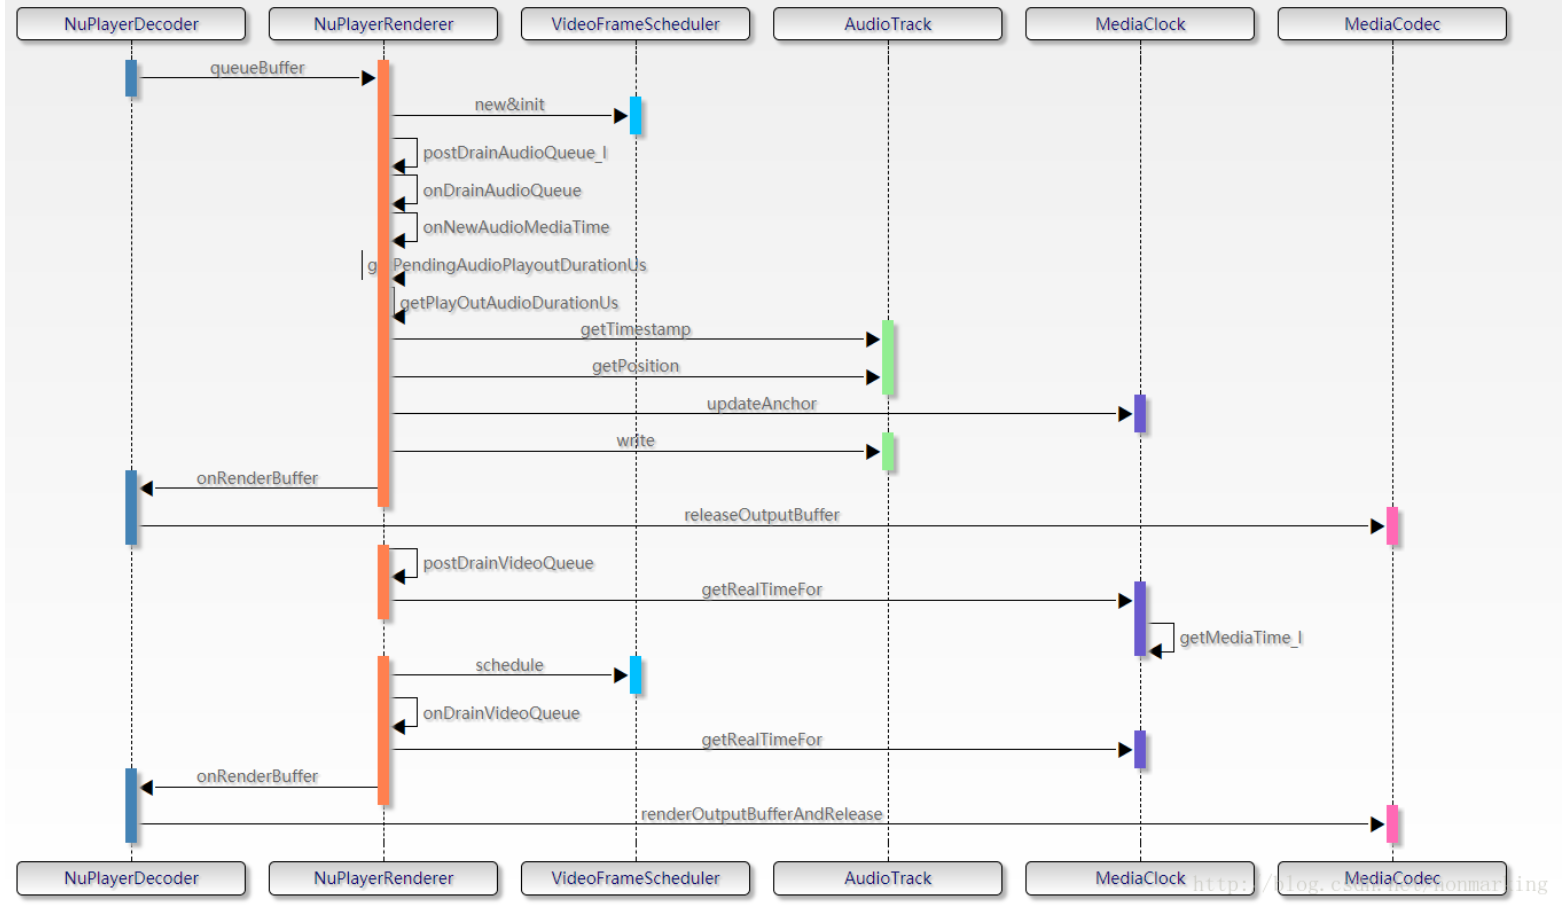1565x917 pixels.
Task: Click the orange NuPlayerRenderer activation bar
Action: pos(384,280)
